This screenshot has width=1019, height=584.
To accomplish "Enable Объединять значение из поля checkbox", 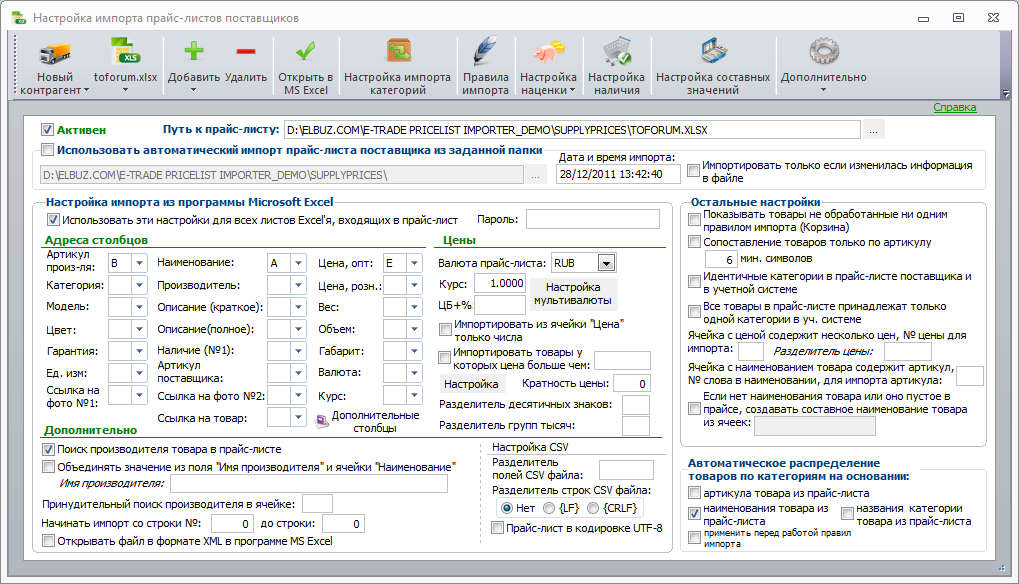I will [48, 467].
